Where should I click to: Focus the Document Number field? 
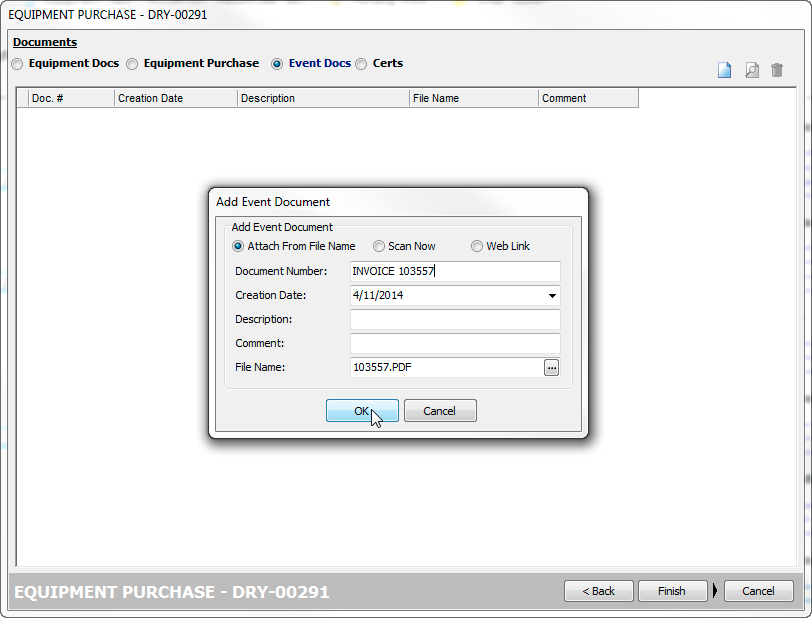pyautogui.click(x=455, y=271)
